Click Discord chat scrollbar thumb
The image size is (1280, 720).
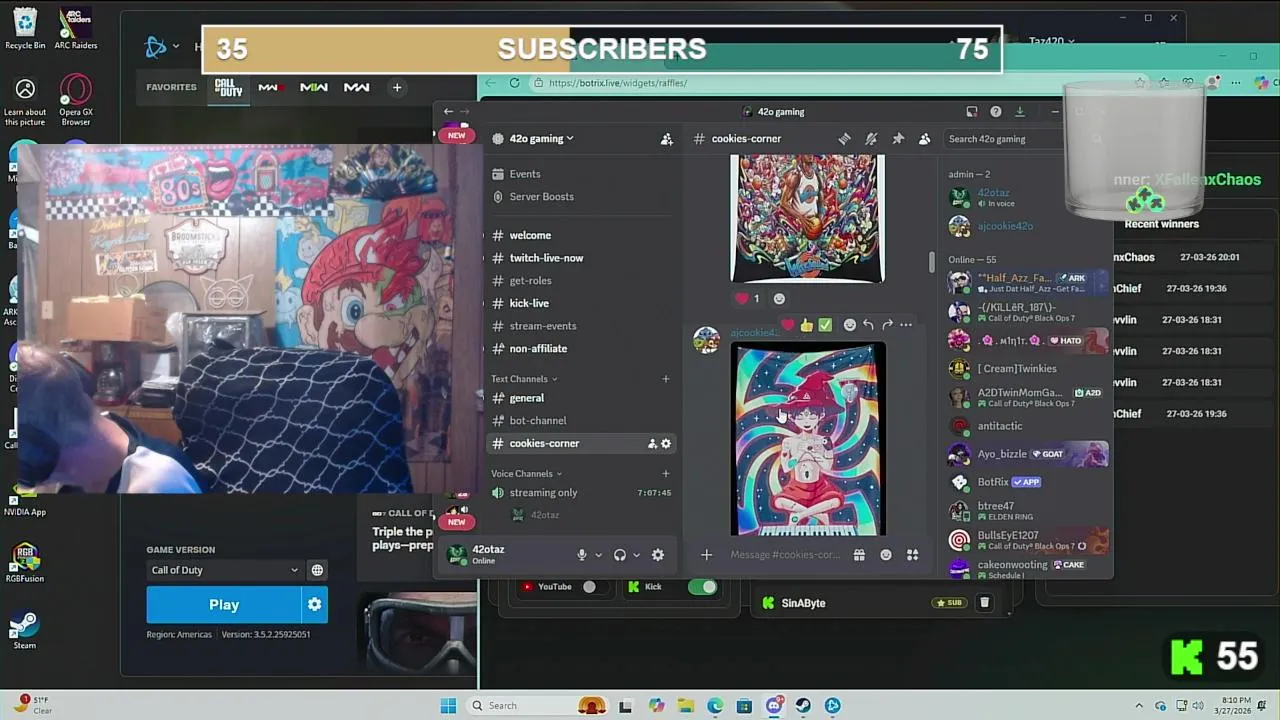932,261
